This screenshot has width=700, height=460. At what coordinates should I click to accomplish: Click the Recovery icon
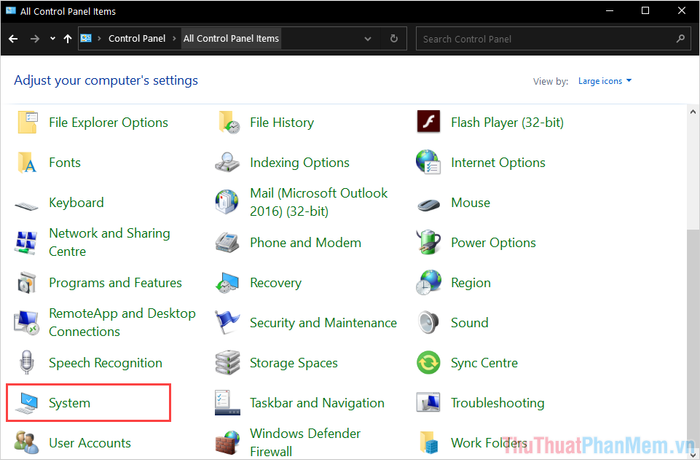[228, 283]
